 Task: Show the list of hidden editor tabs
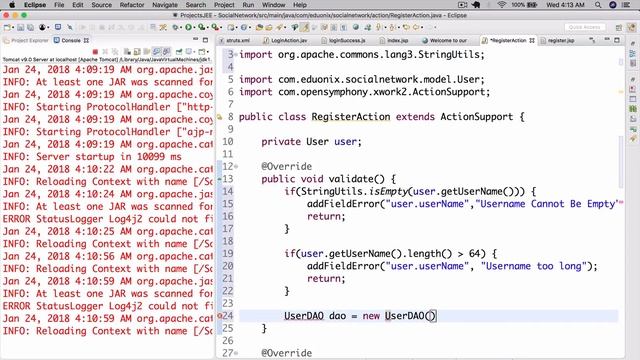pyautogui.click(x=592, y=40)
